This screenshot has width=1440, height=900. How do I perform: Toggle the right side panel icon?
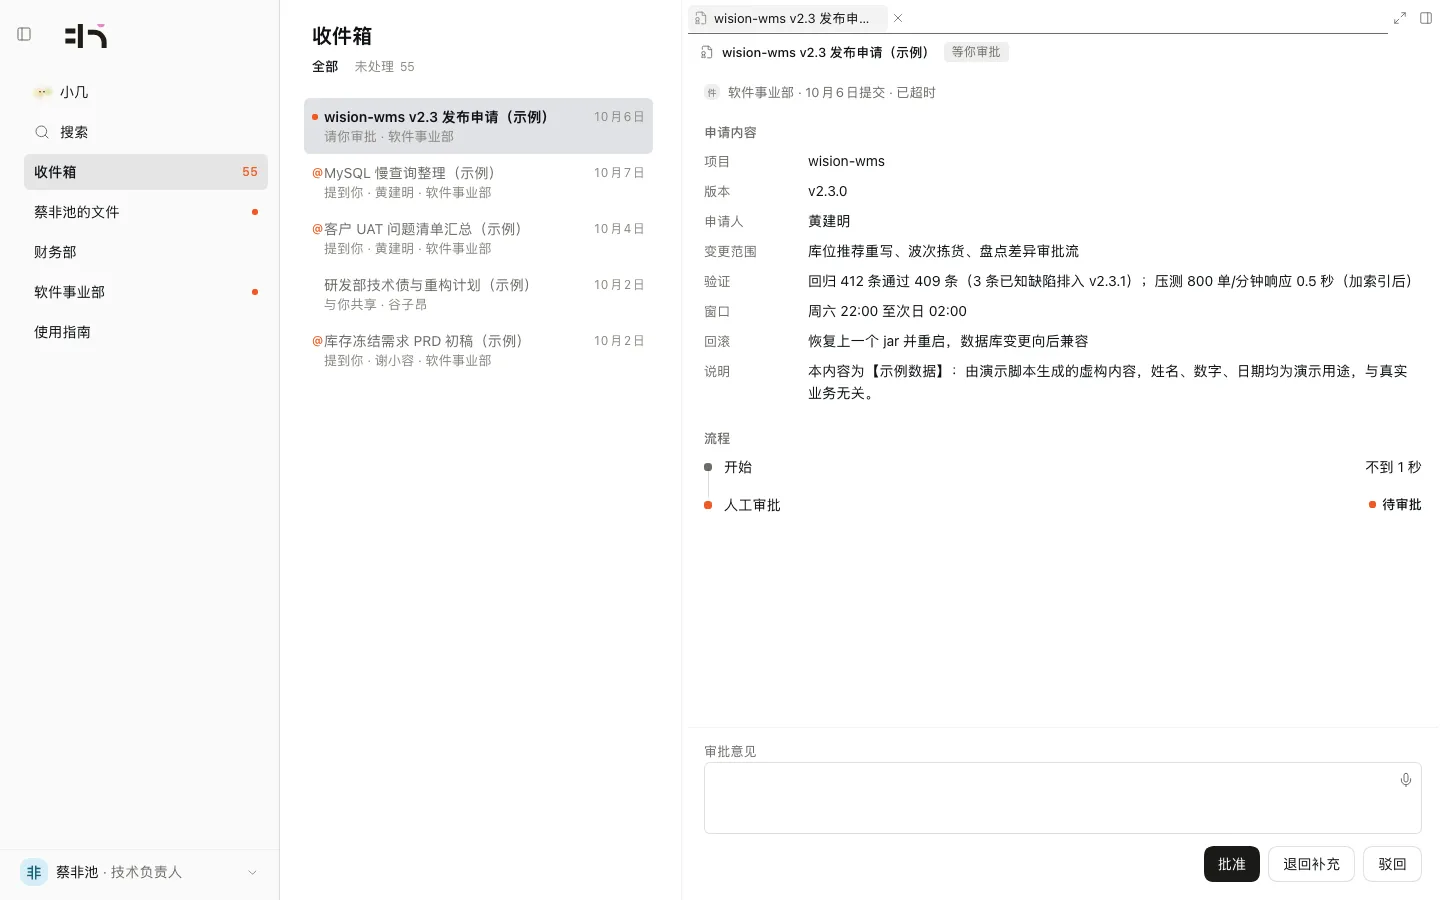pyautogui.click(x=1426, y=18)
